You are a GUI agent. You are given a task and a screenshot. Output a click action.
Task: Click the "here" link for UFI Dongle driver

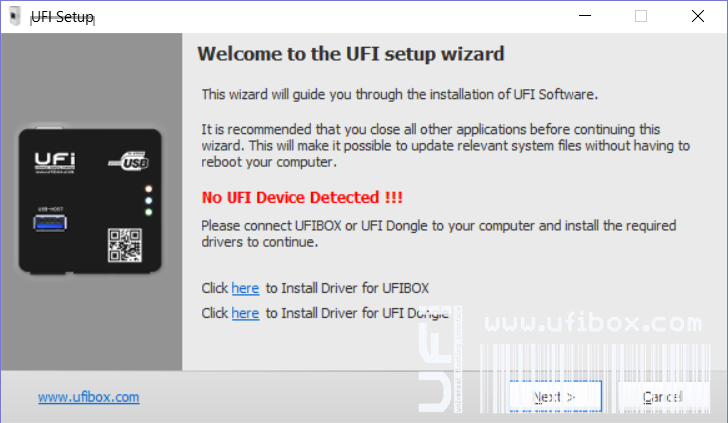pos(245,313)
